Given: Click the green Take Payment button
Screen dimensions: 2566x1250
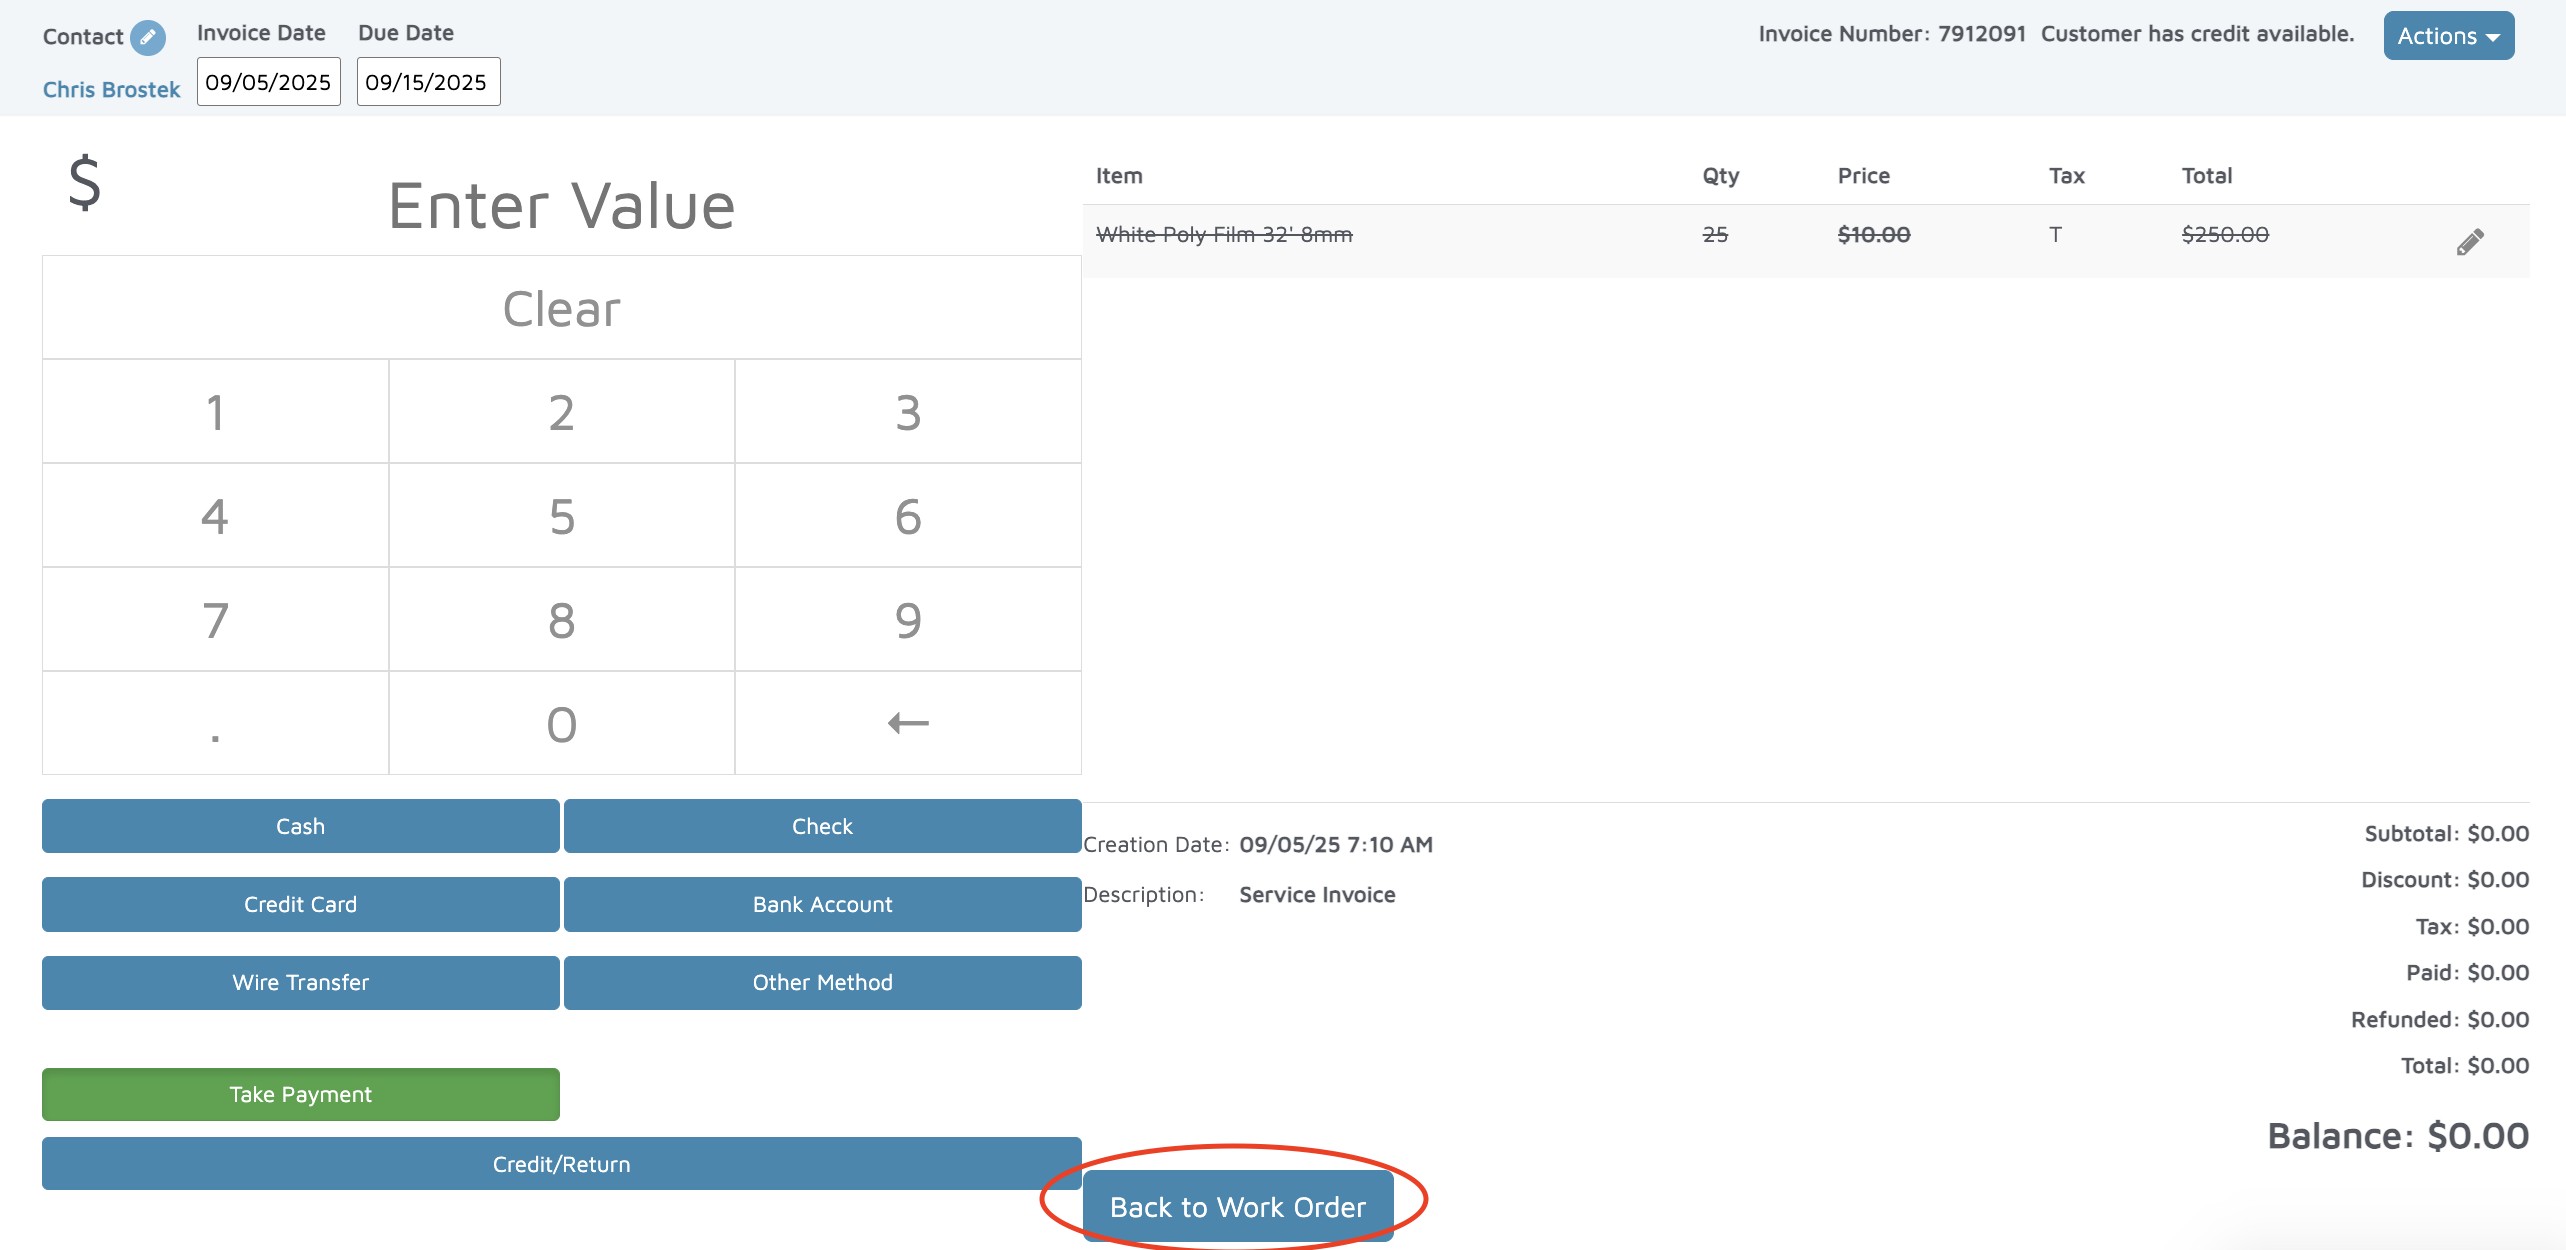Looking at the screenshot, I should point(300,1094).
